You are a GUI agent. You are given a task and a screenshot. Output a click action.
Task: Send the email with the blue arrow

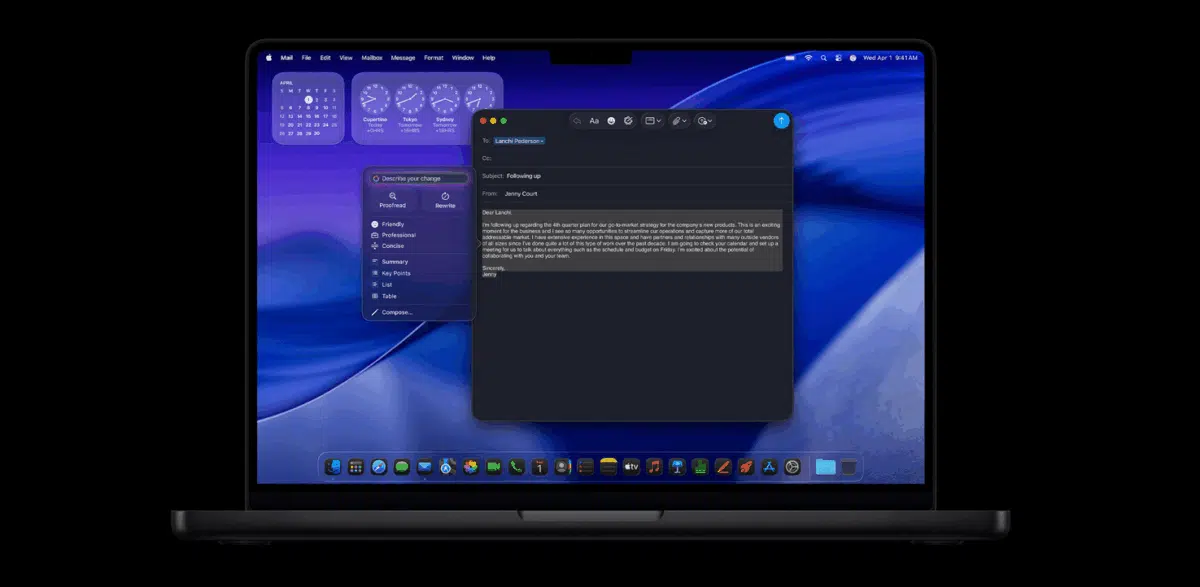(x=781, y=120)
